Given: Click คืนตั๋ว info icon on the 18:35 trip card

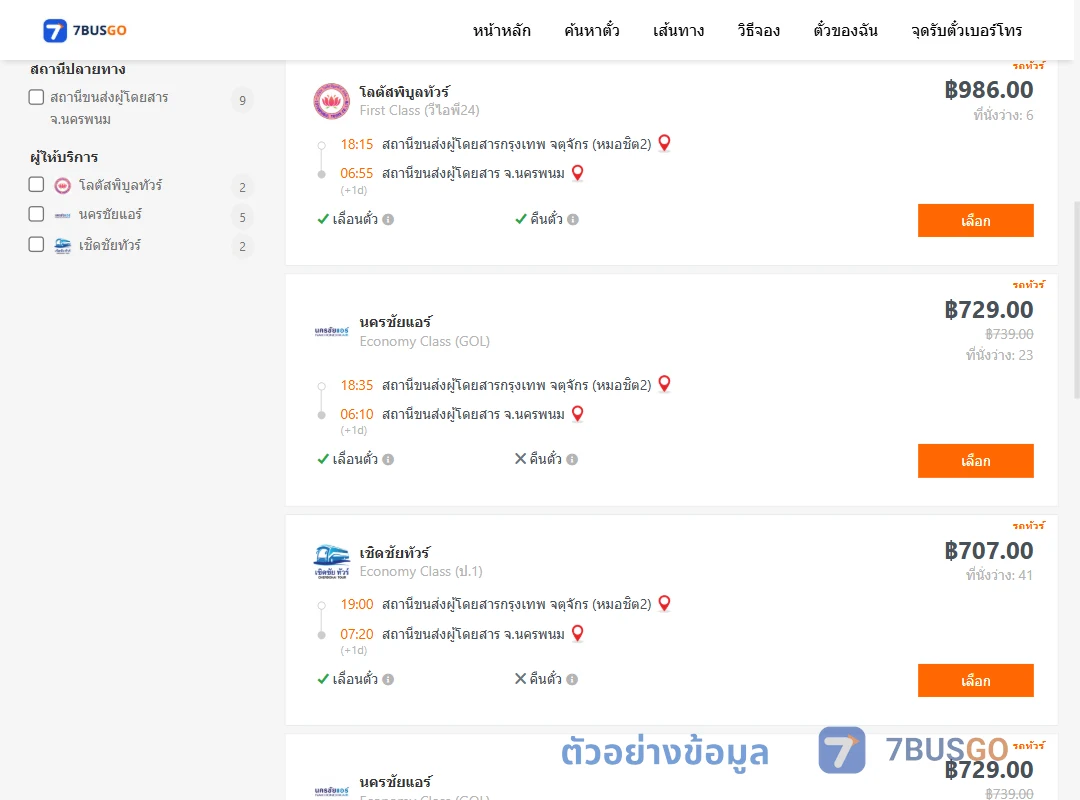Looking at the screenshot, I should (572, 459).
